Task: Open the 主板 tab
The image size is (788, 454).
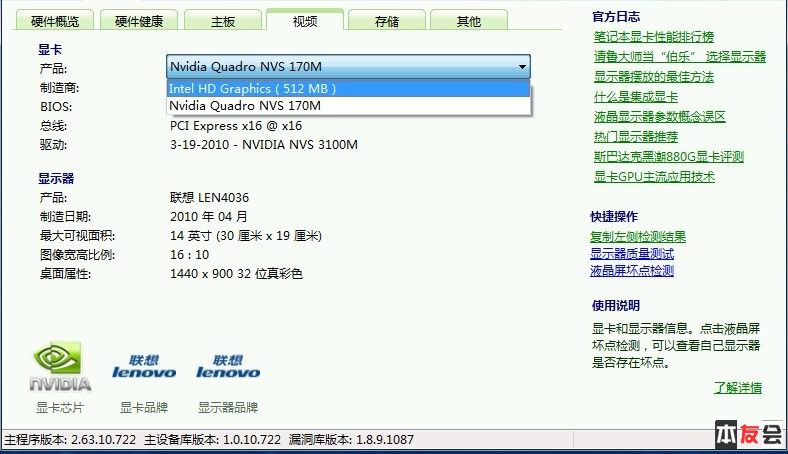Action: point(223,21)
